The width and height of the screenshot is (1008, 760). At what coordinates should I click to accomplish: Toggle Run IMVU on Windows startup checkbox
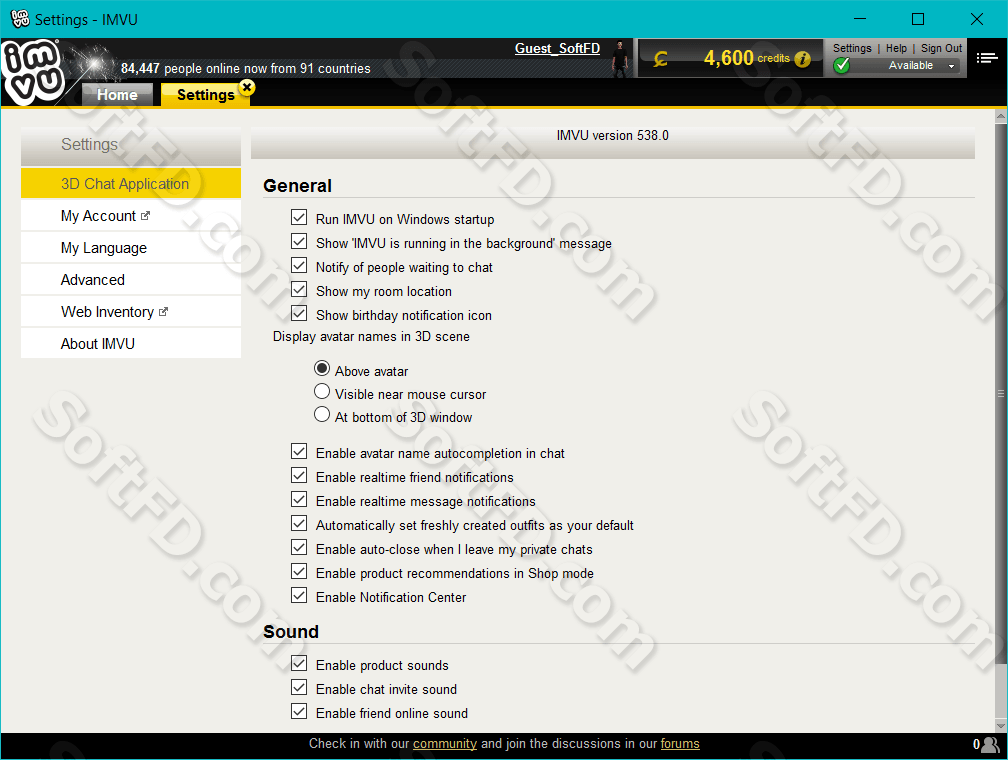point(299,217)
